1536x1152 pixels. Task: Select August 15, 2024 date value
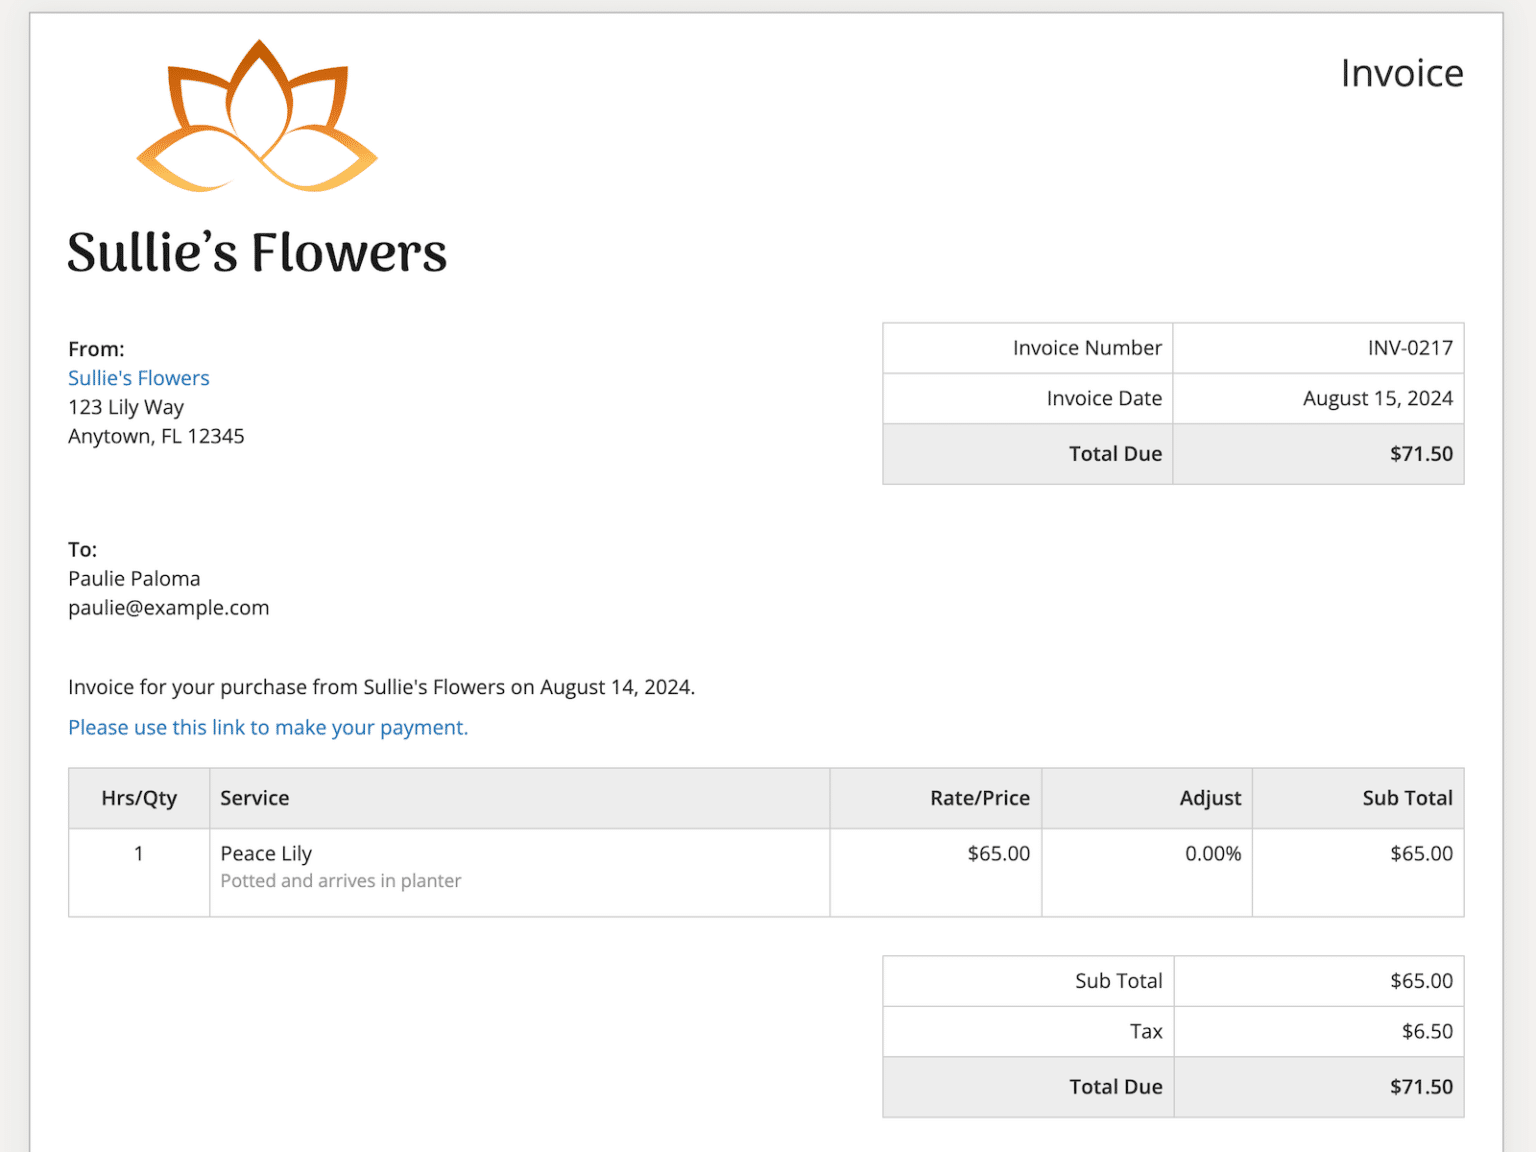point(1377,398)
